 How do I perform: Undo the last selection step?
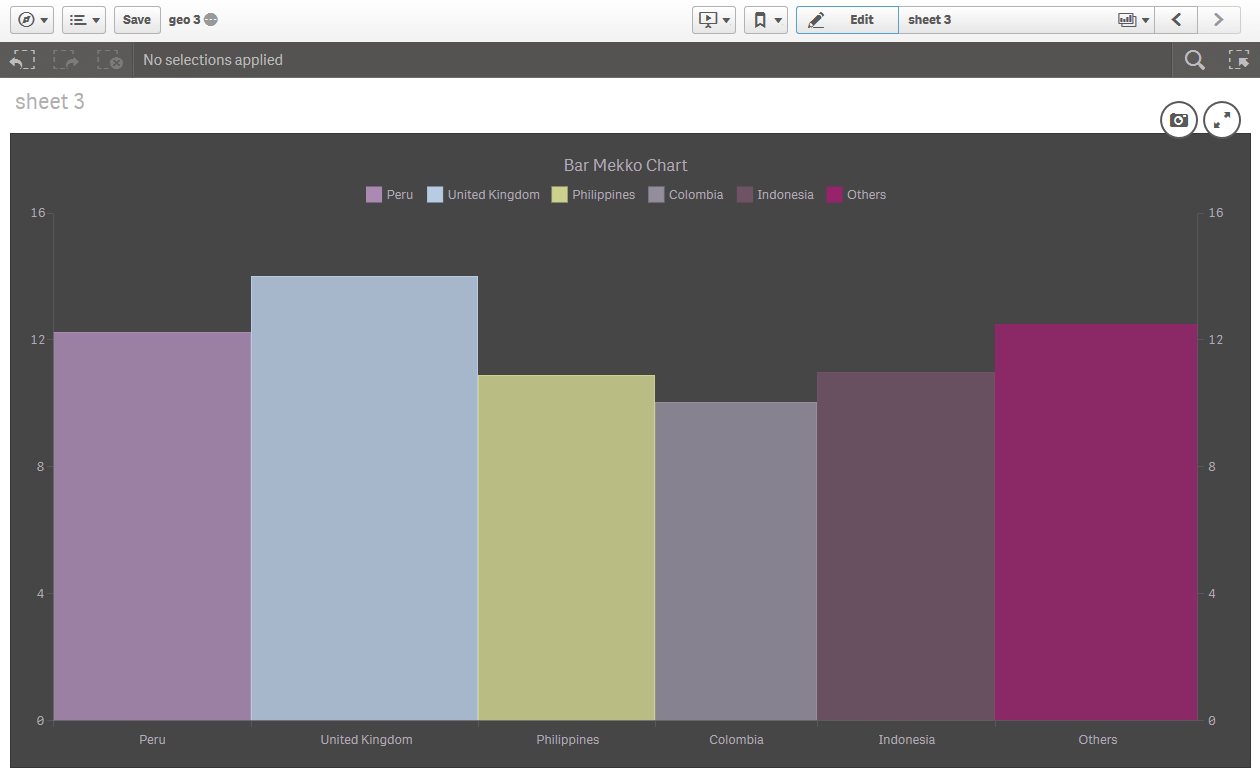coord(22,59)
